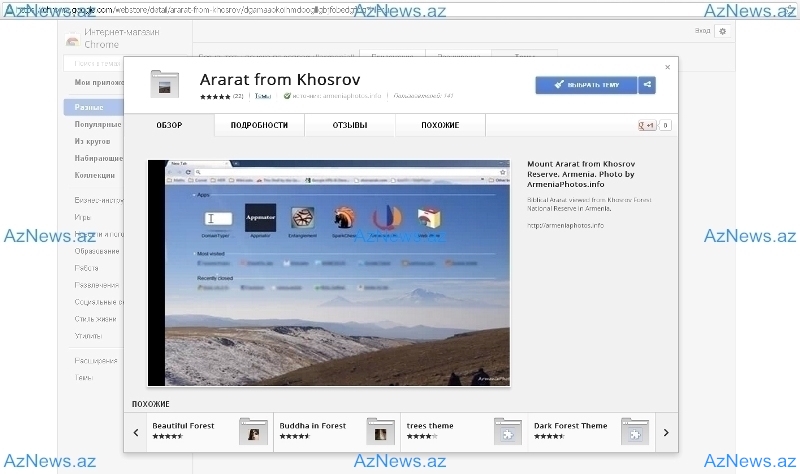
Task: Open the settings gear icon
Action: click(722, 31)
